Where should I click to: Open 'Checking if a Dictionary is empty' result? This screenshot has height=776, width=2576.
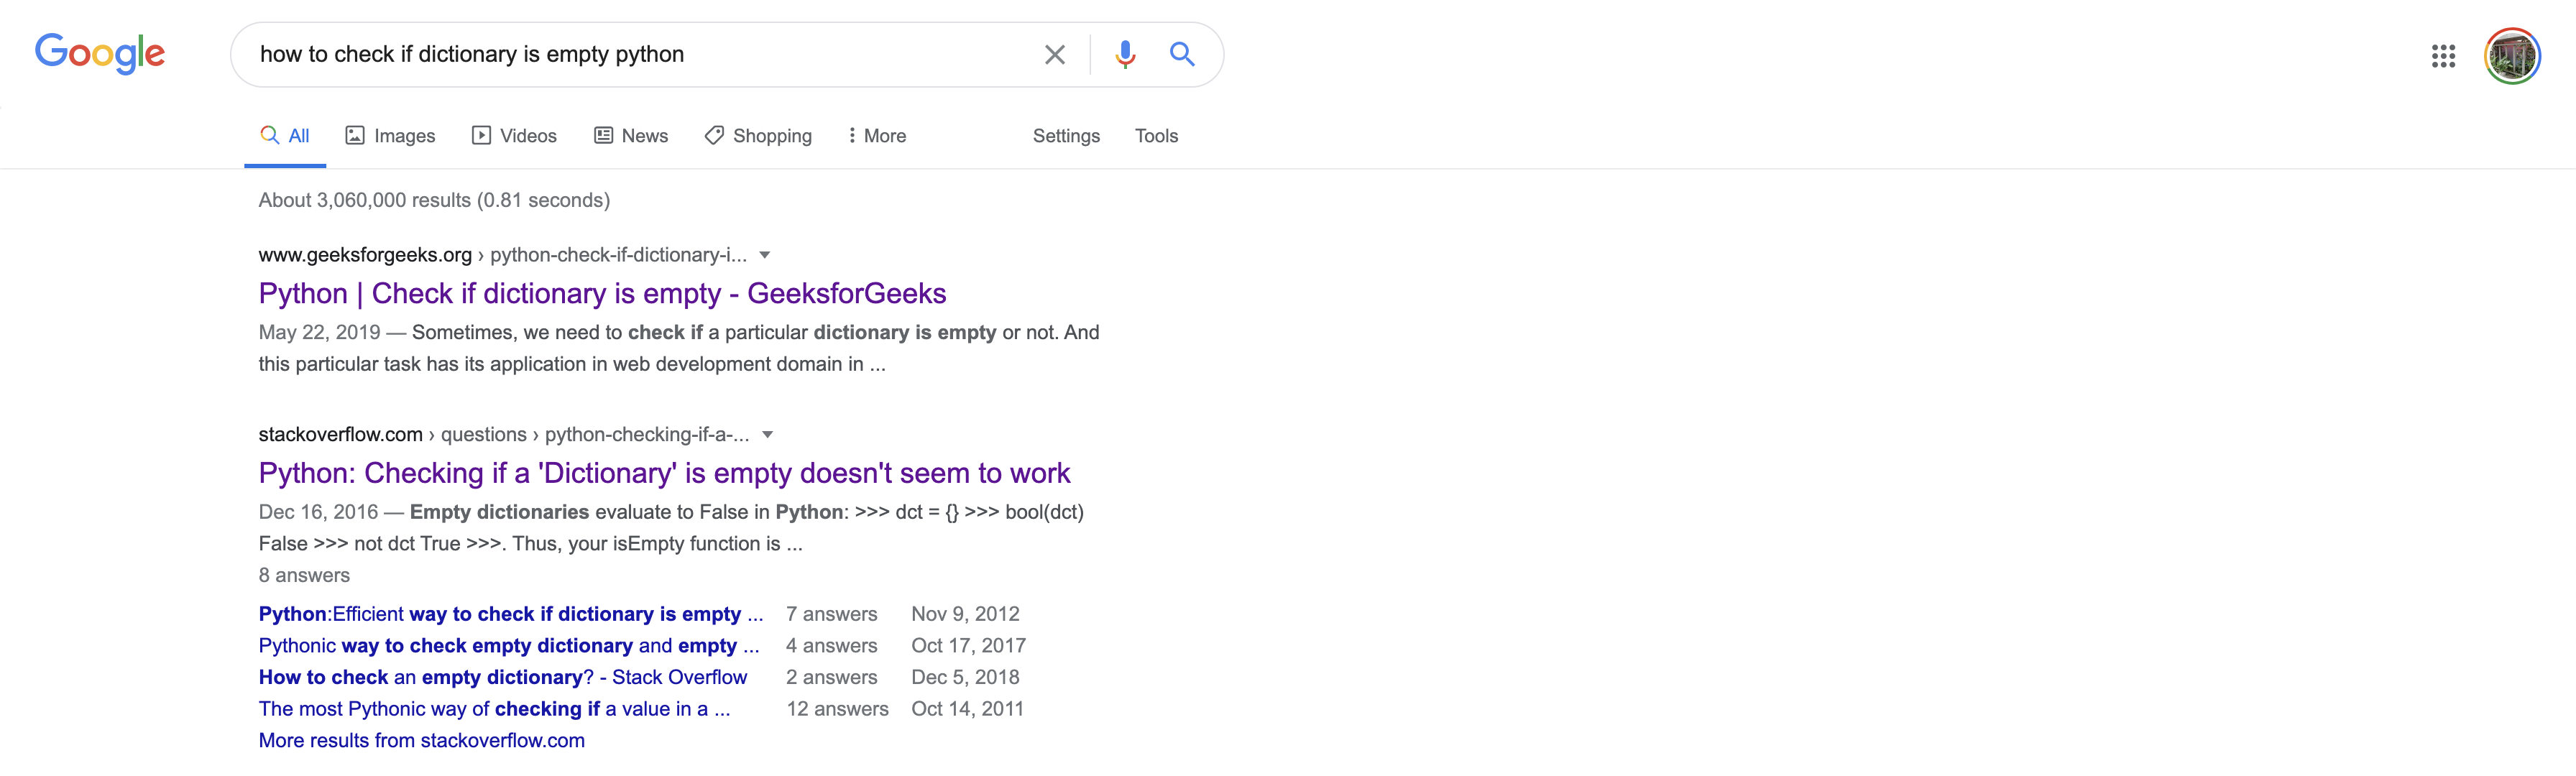point(664,473)
